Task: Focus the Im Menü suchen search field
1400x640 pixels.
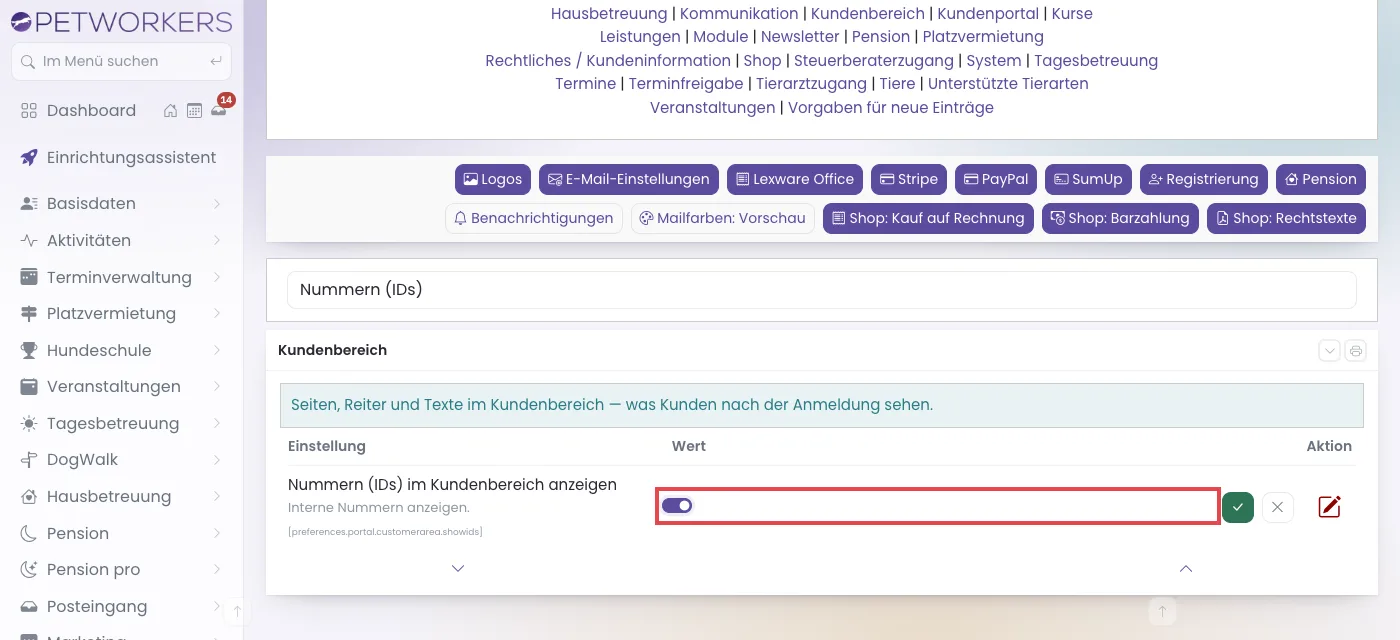Action: click(x=121, y=61)
